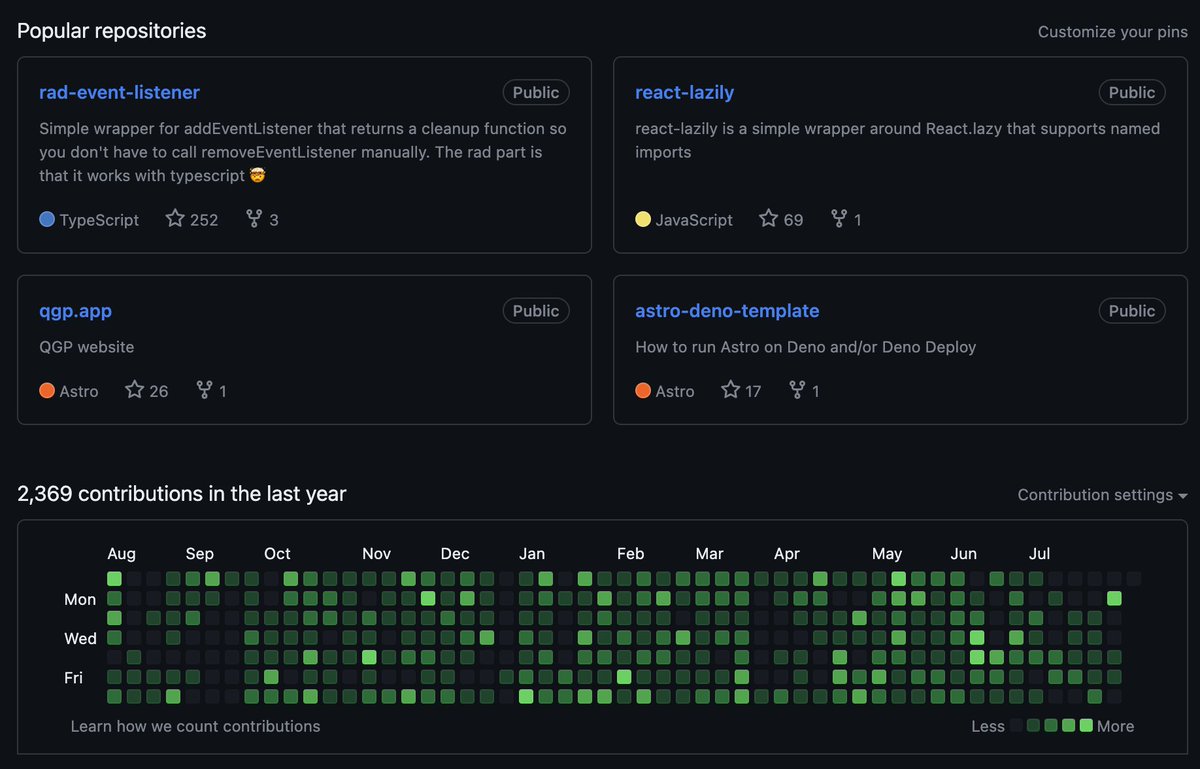This screenshot has width=1200, height=769.
Task: Open the react-lazily repository link
Action: pos(684,92)
